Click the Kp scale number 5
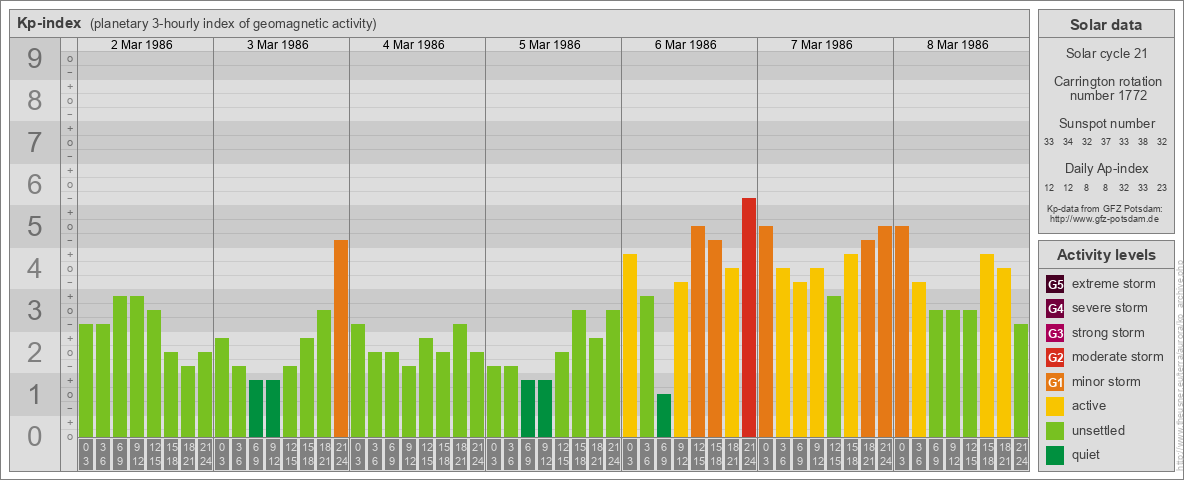 (35, 227)
